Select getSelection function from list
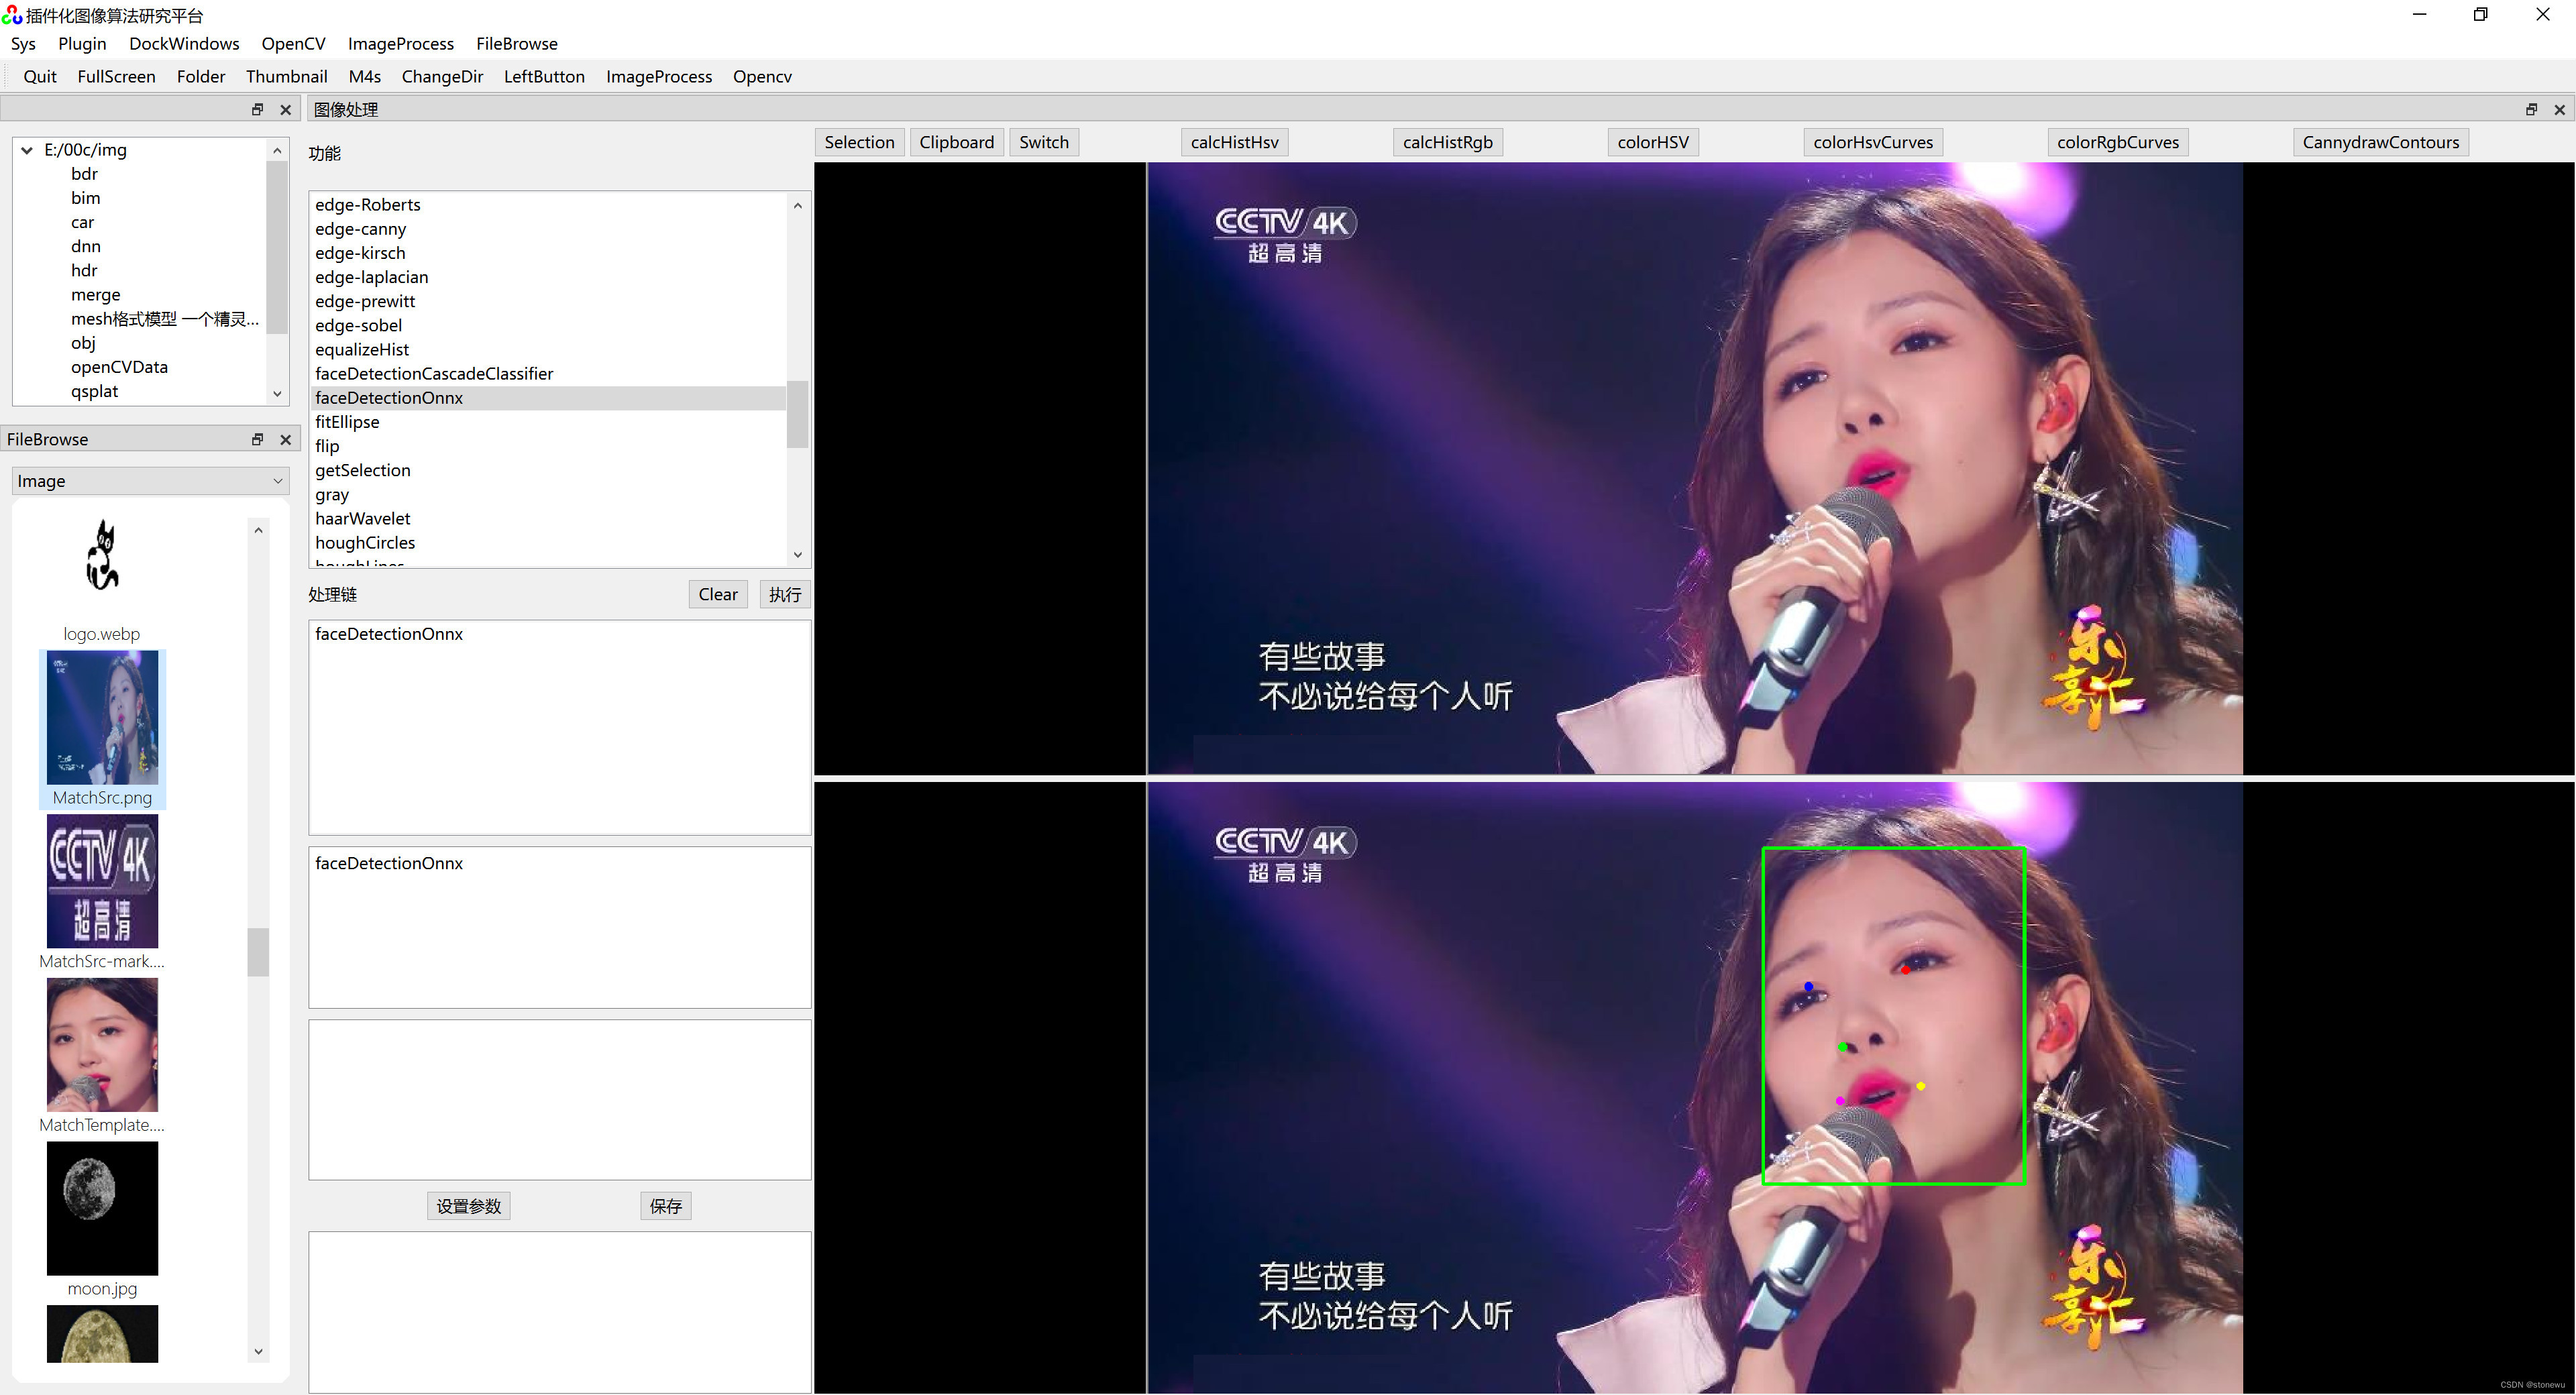The height and width of the screenshot is (1395, 2576). 362,469
